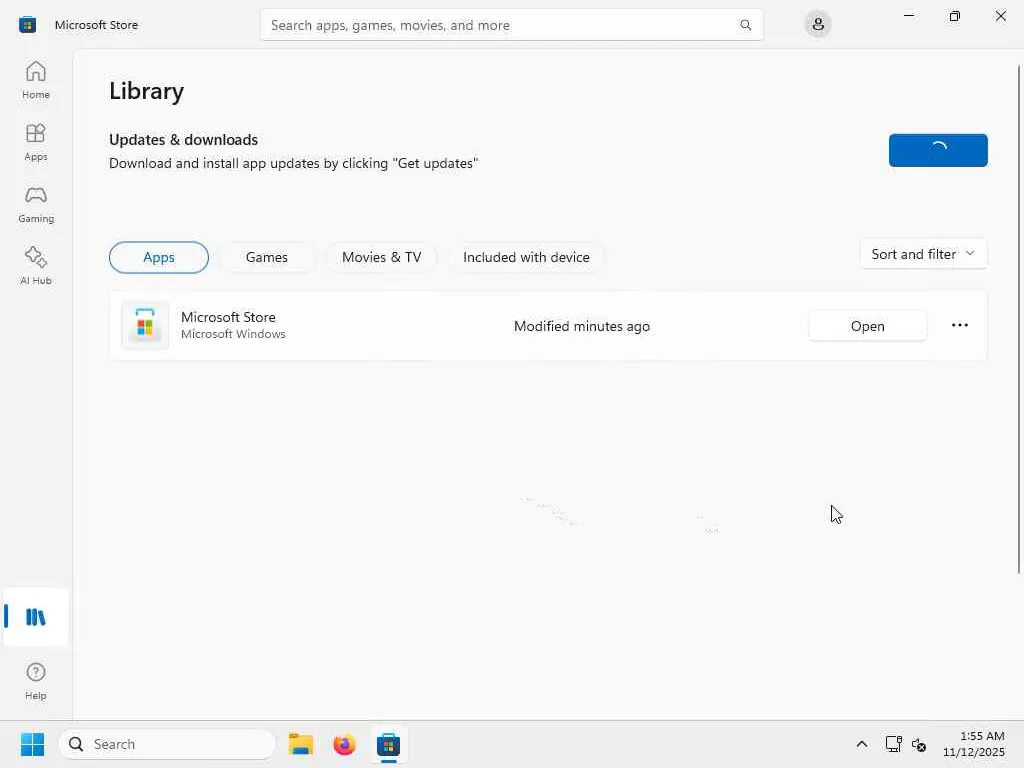
Task: Open the Apps section in sidebar
Action: (x=36, y=142)
